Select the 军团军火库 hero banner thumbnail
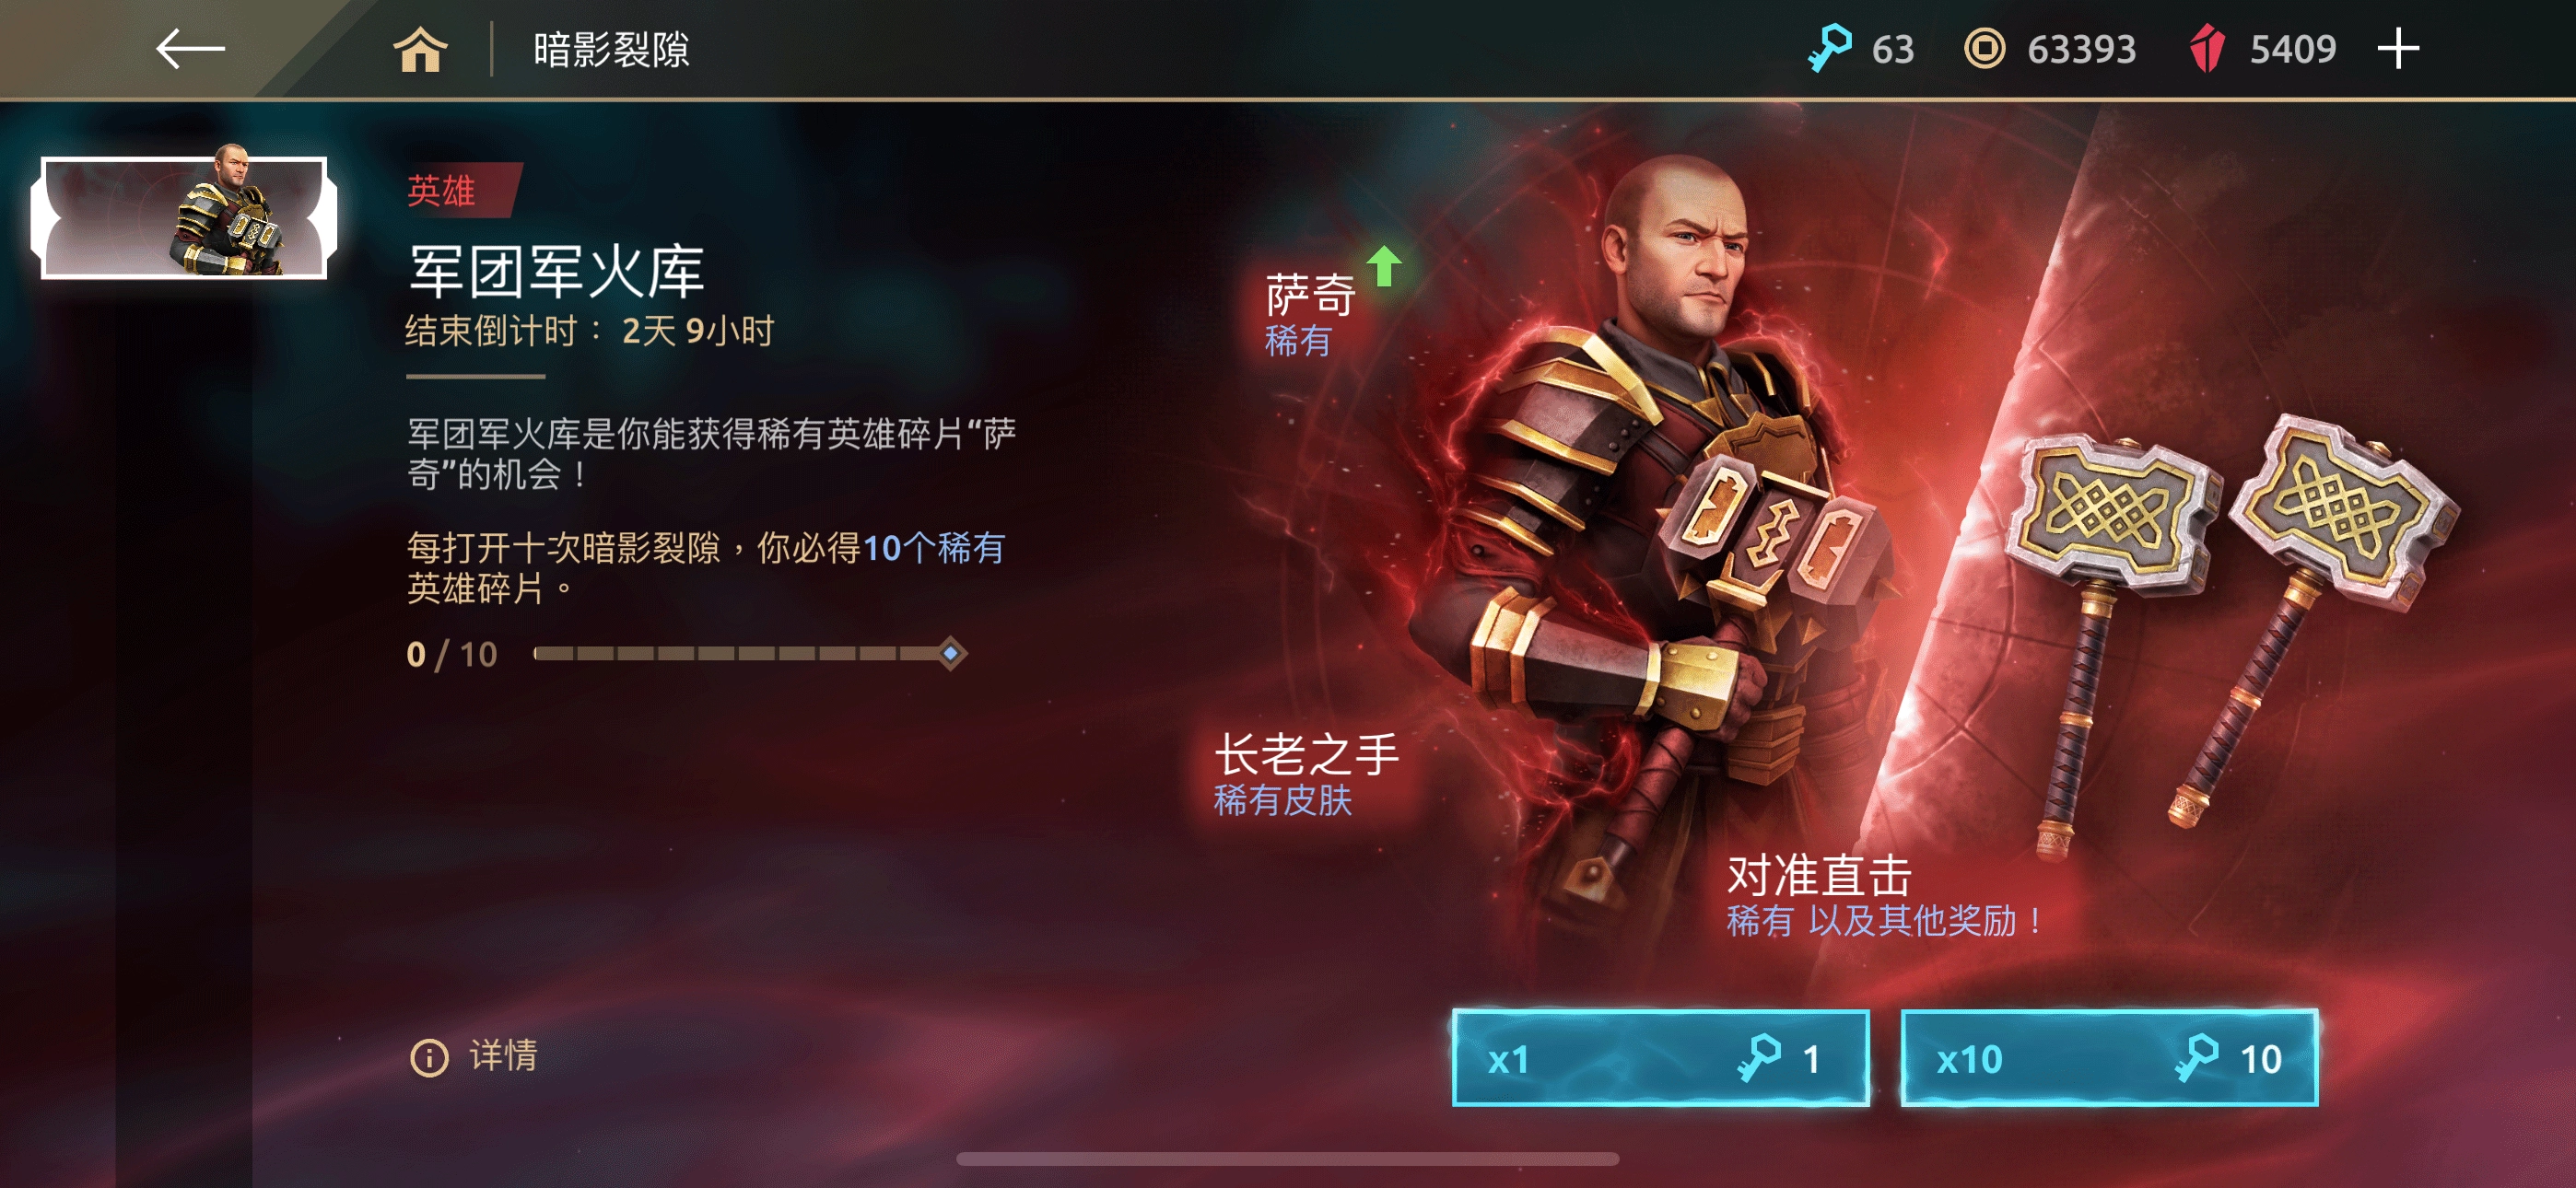2576x1188 pixels. point(184,216)
